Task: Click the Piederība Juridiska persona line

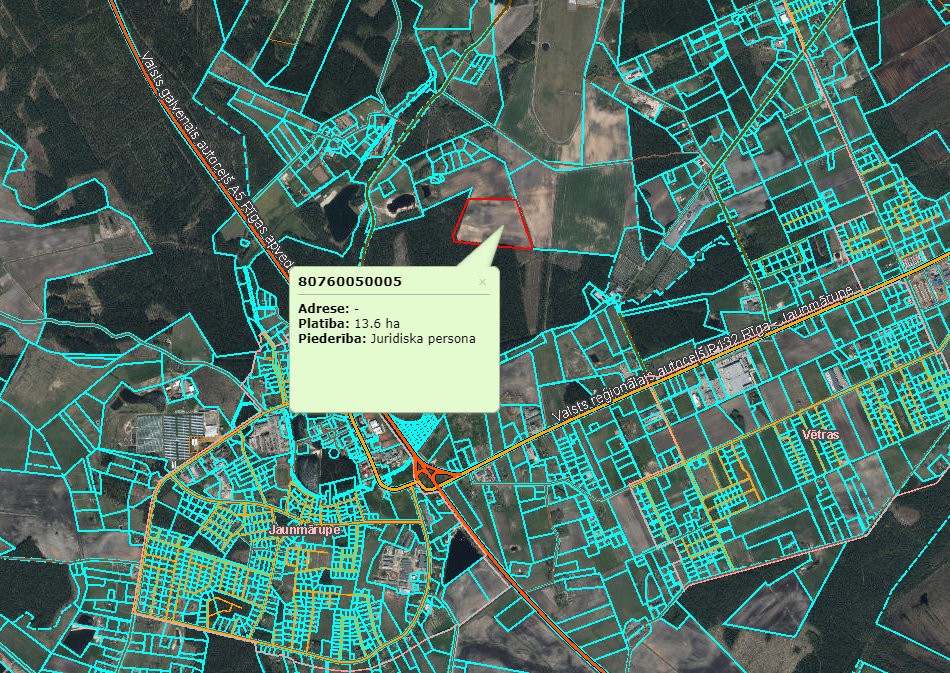Action: click(387, 339)
